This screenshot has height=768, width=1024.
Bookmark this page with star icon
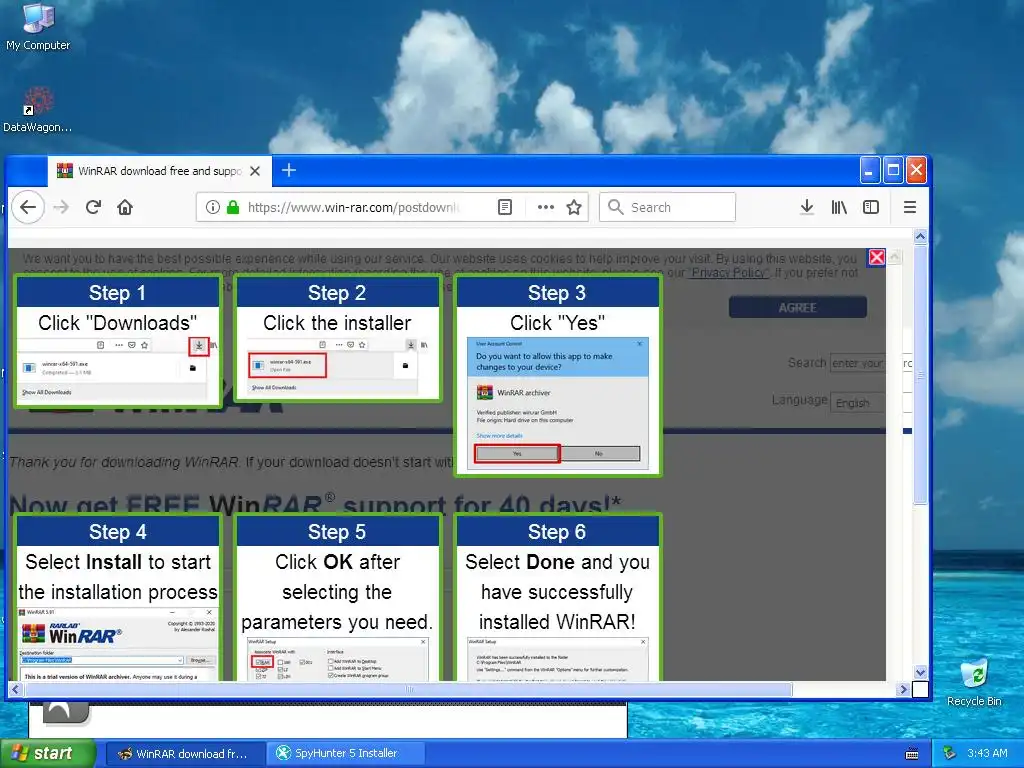574,208
